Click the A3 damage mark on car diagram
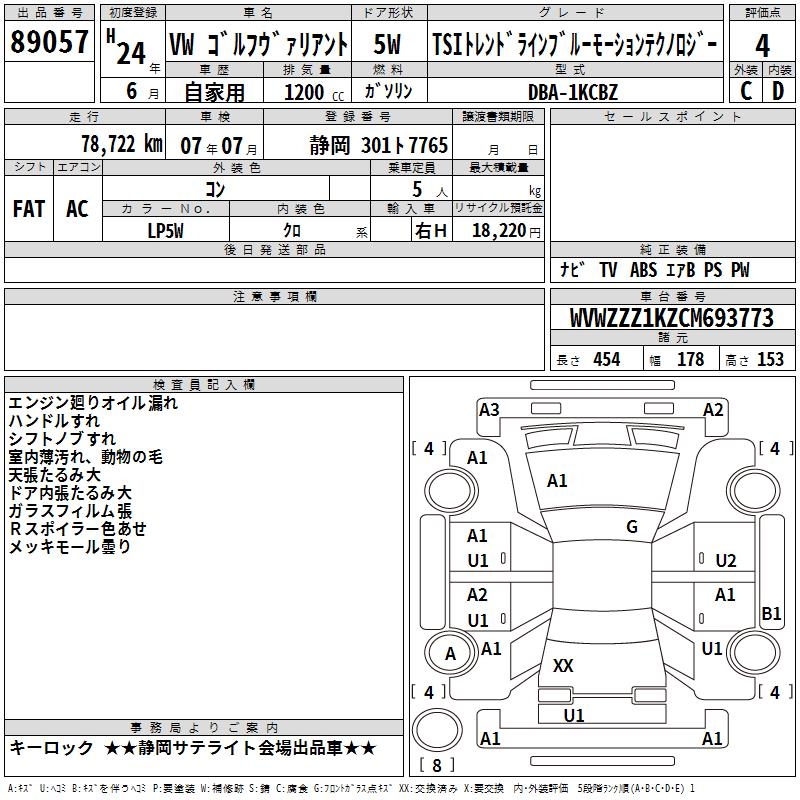 (489, 409)
